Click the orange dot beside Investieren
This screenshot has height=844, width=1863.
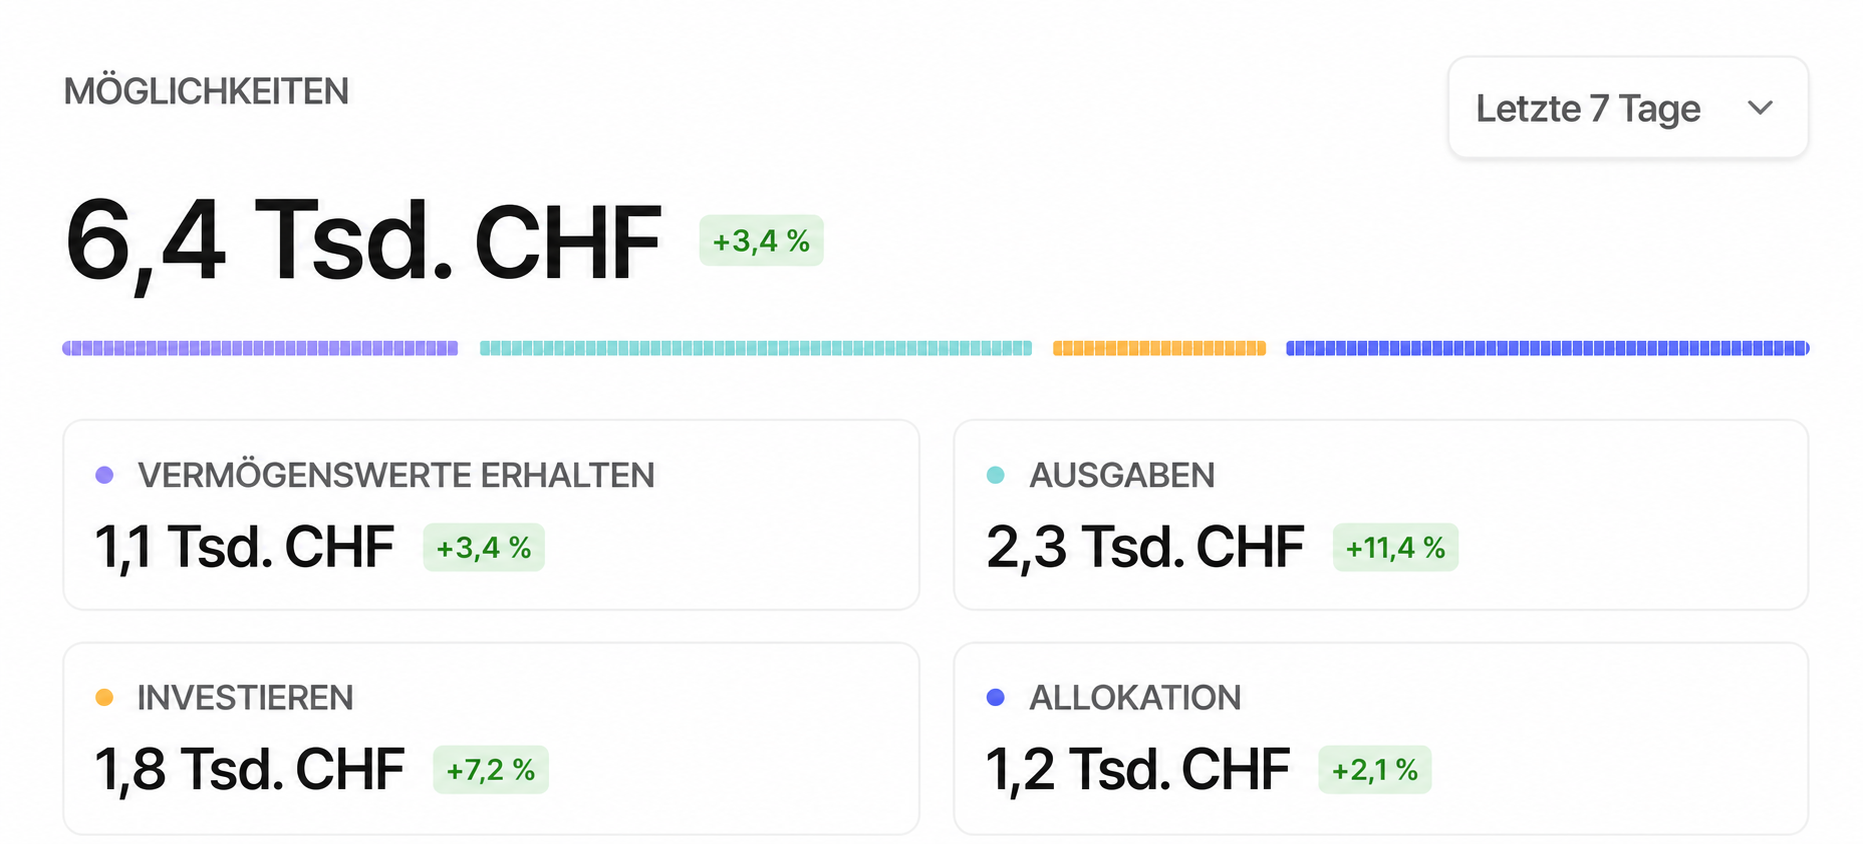point(104,698)
